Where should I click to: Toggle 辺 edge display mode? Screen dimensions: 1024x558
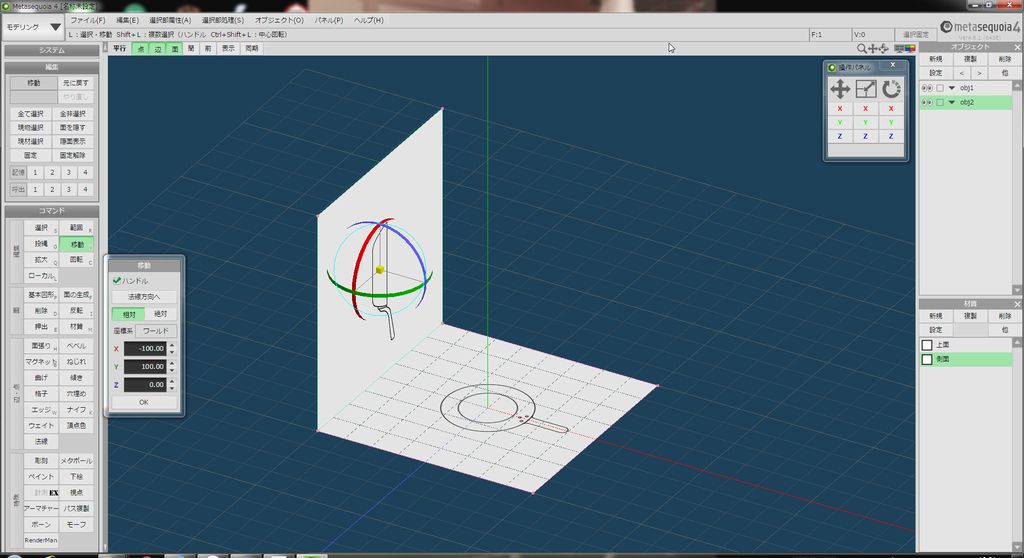point(157,49)
